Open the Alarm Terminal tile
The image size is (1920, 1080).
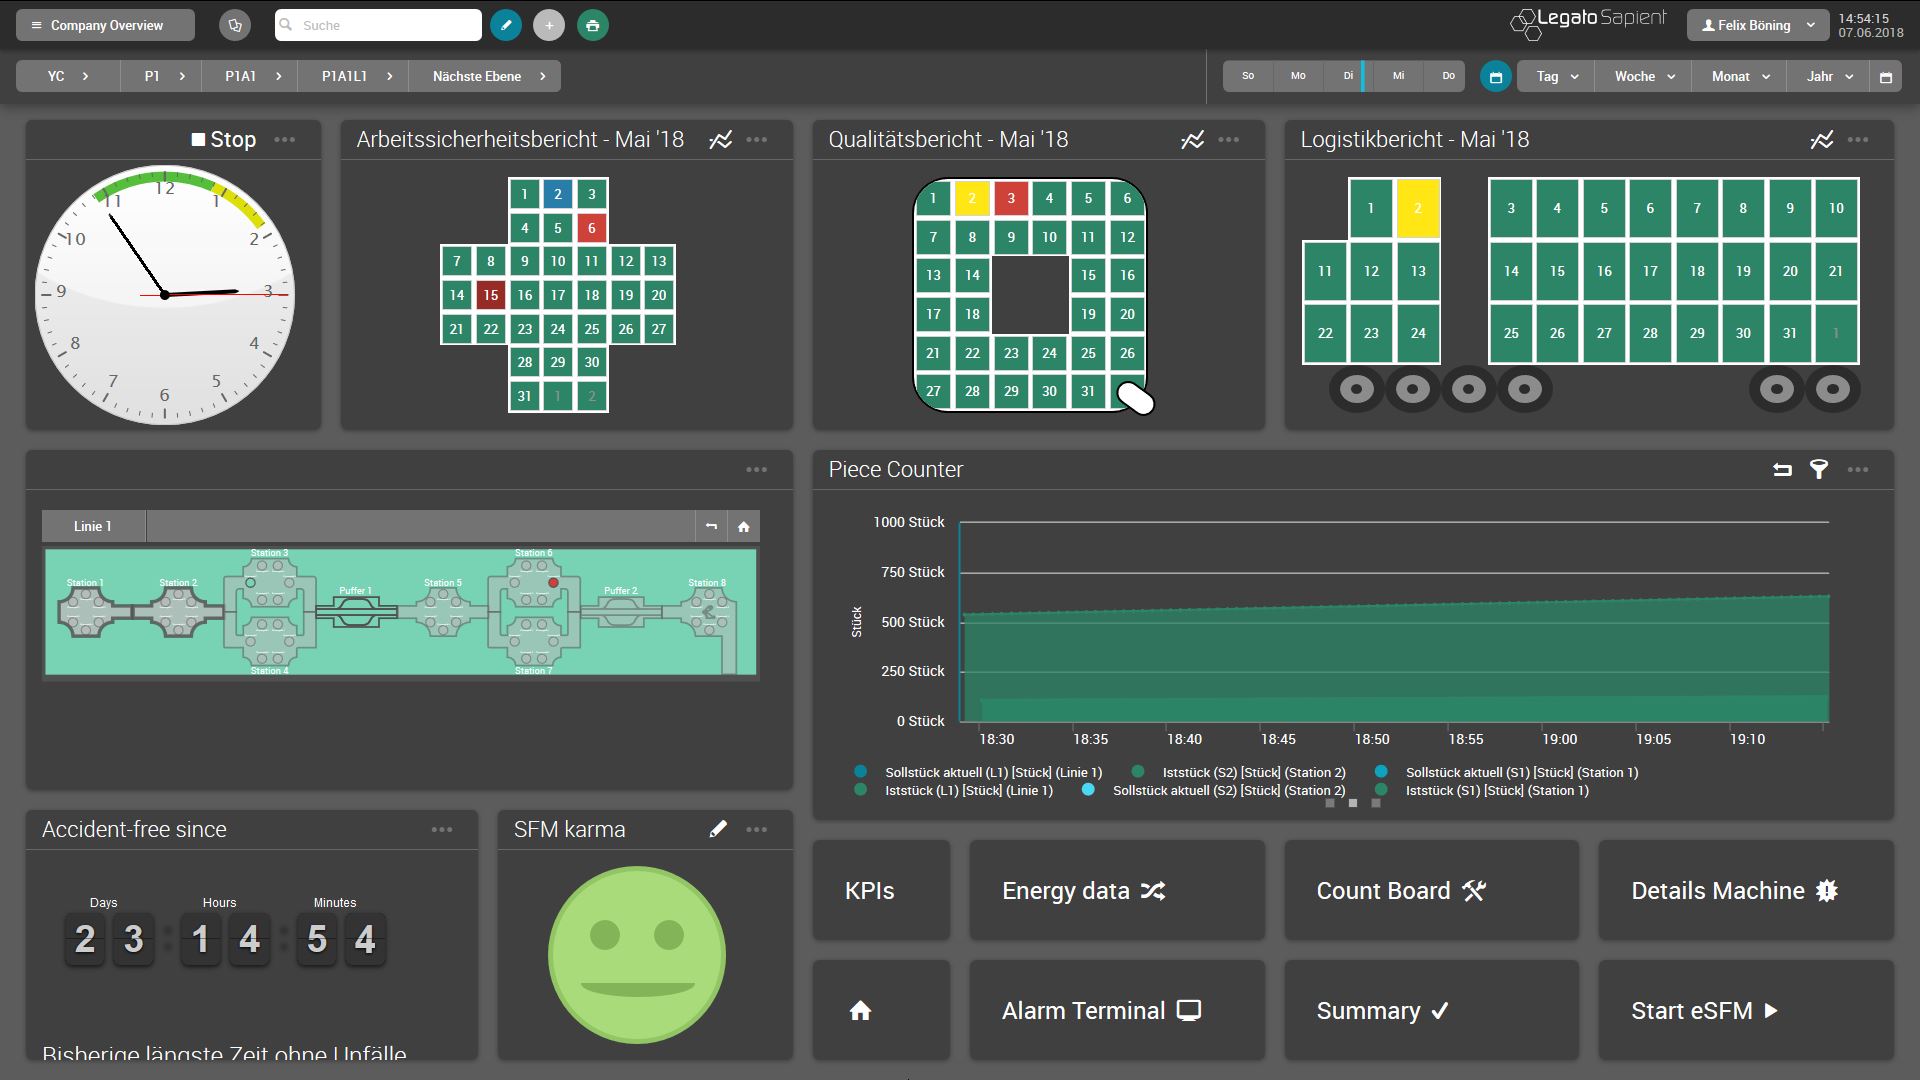coord(1117,1010)
